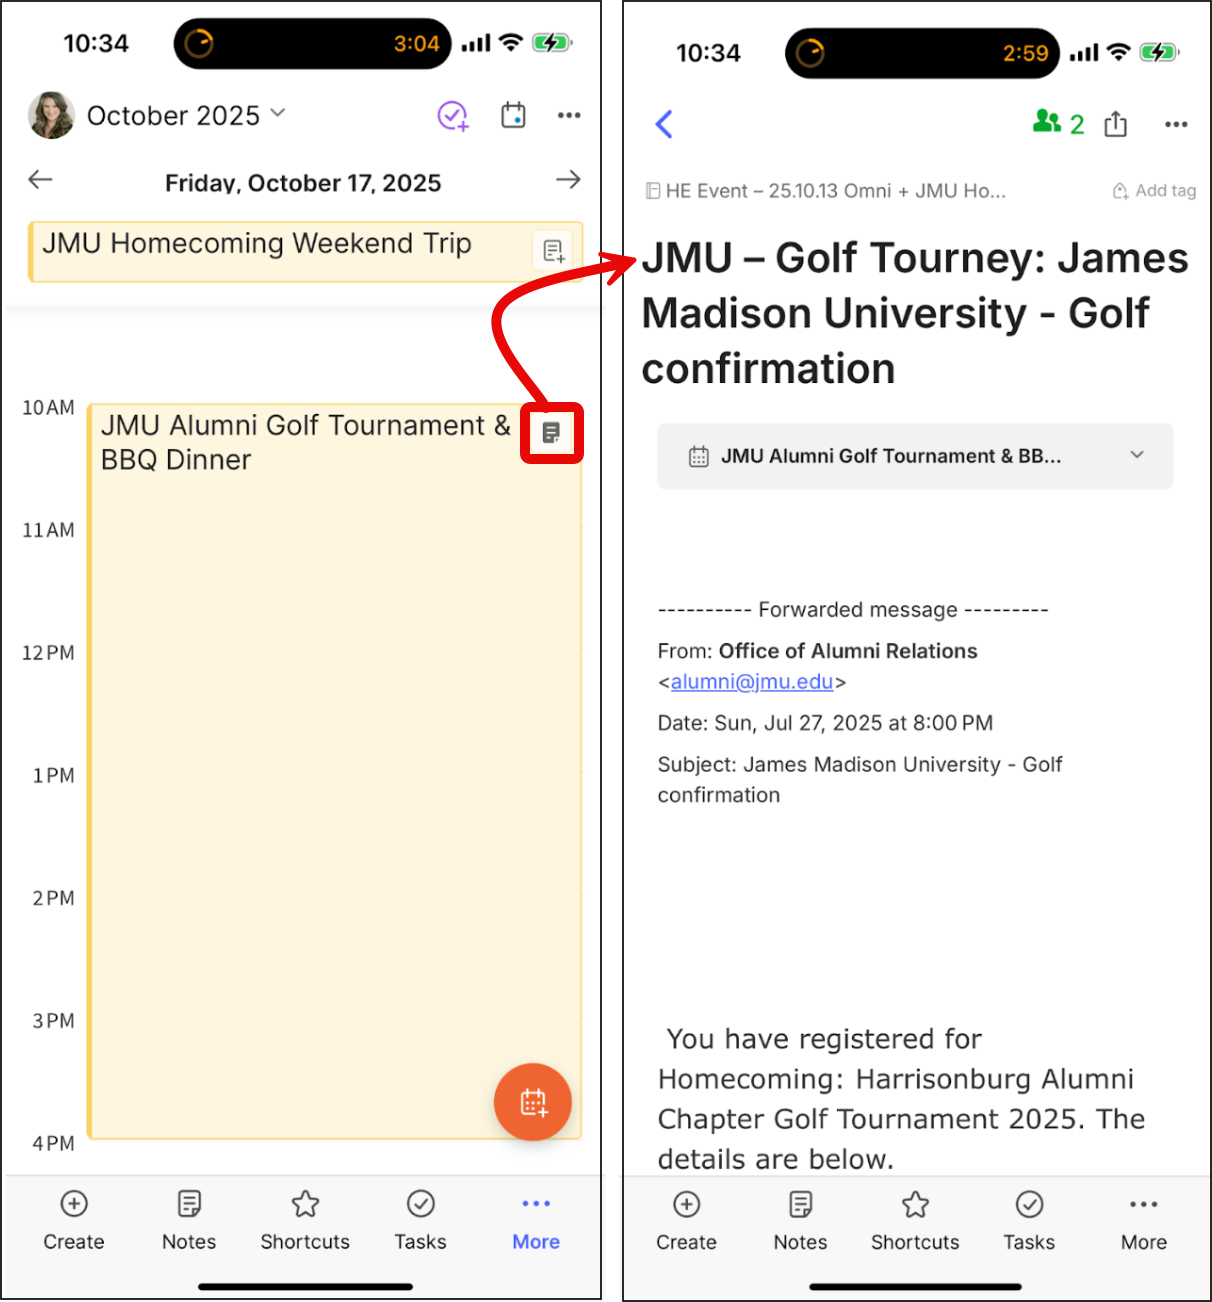This screenshot has height=1302, width=1212.
Task: Tap the 3:04 timer pill in status bar
Action: [313, 43]
